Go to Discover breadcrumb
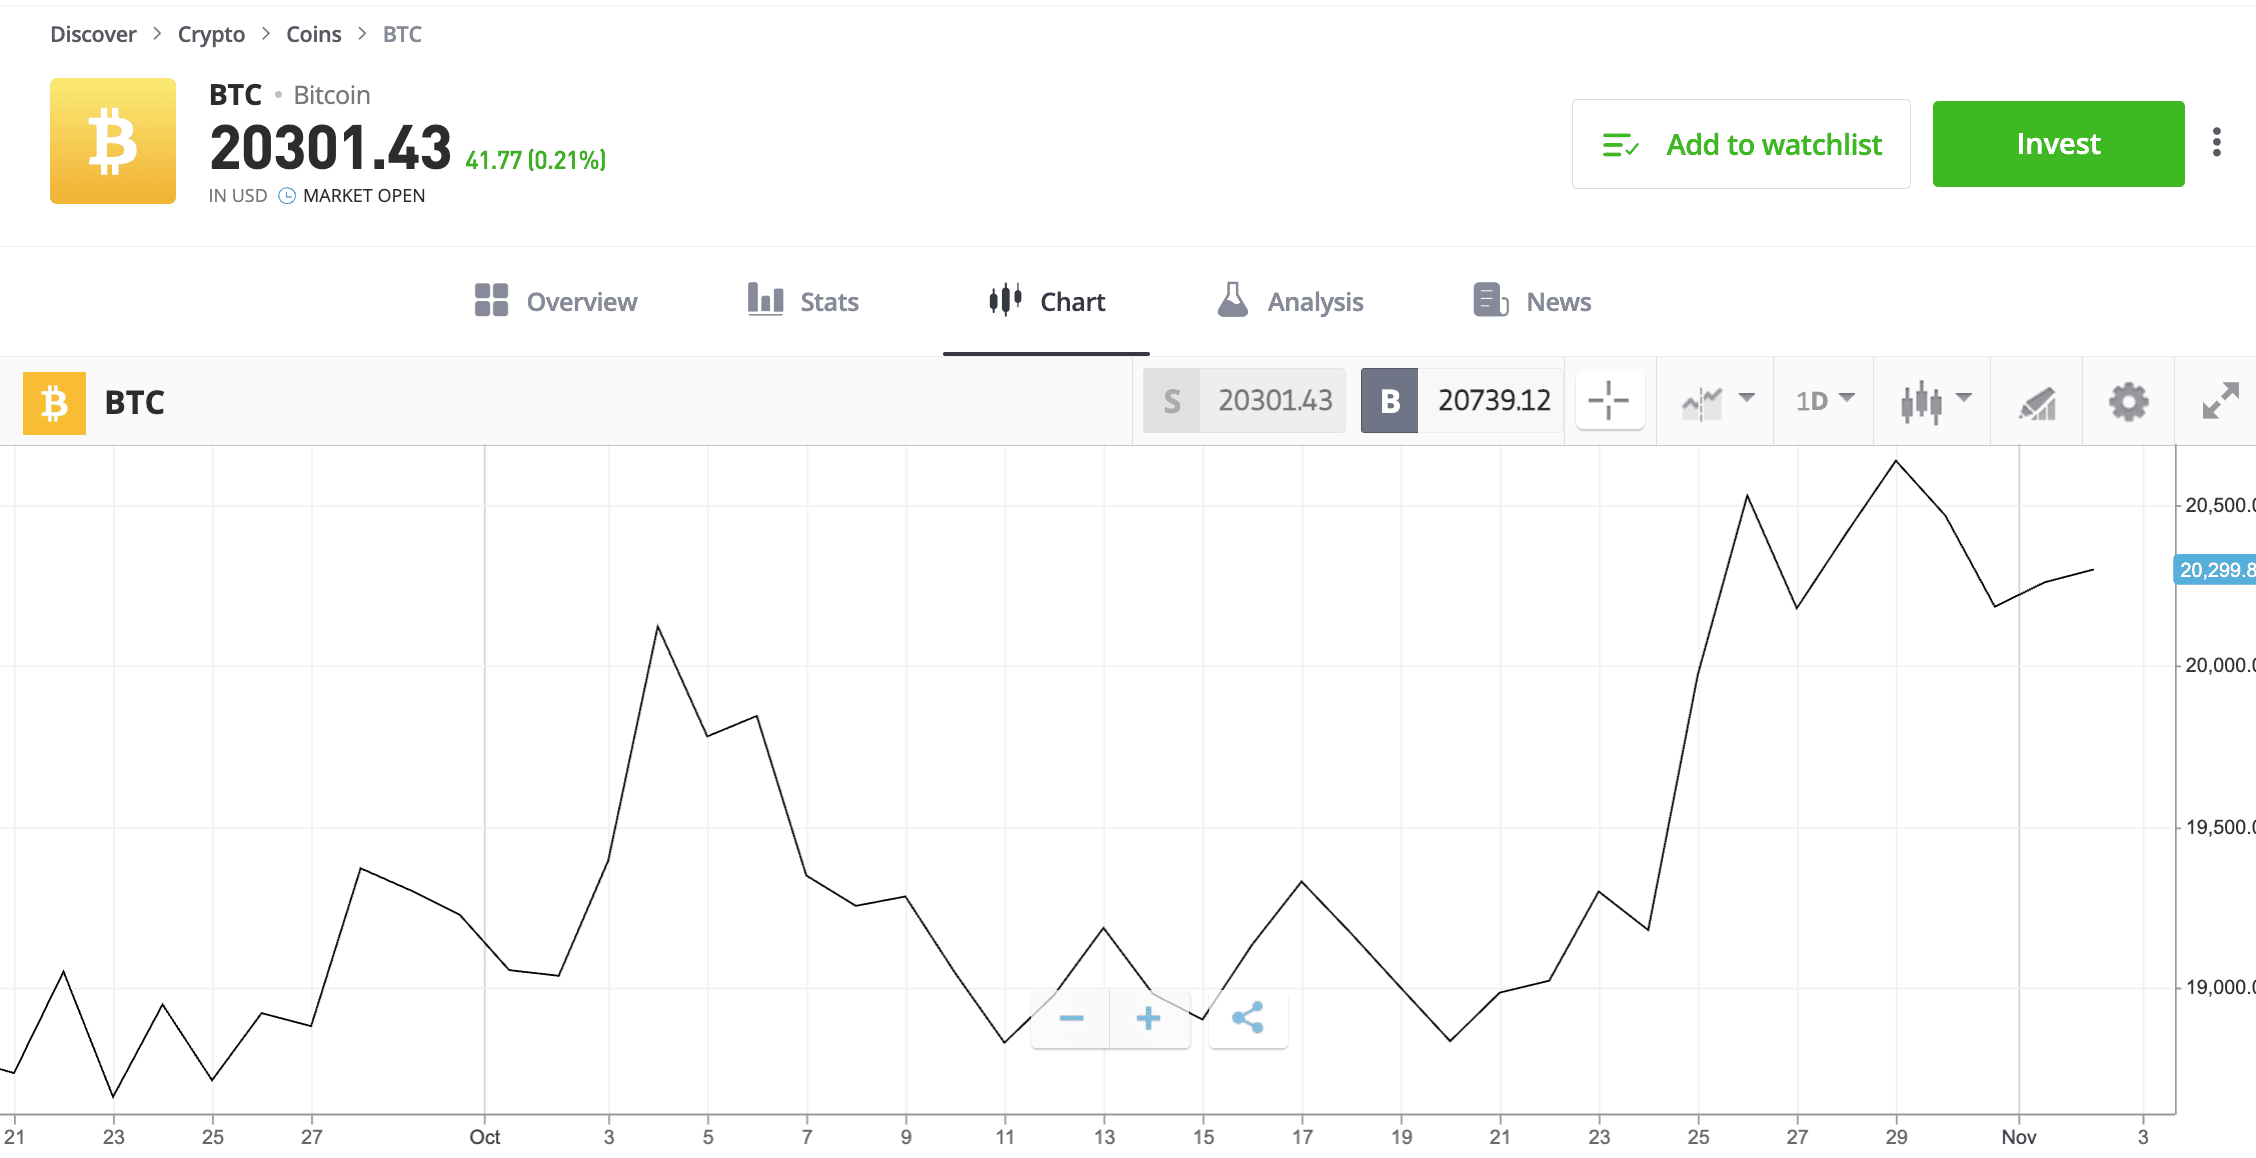The image size is (2256, 1158). [x=93, y=34]
